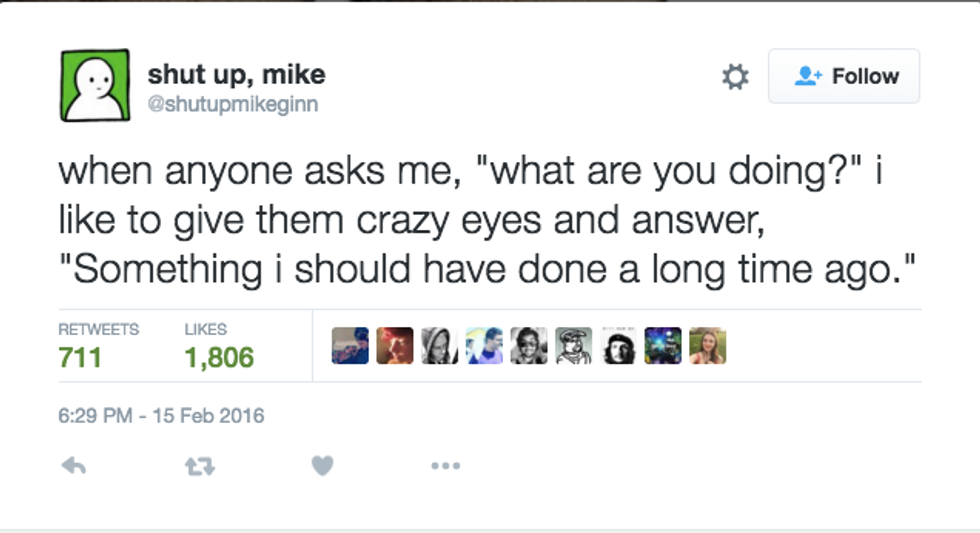Open the last avatar of smiling woman
The height and width of the screenshot is (533, 980).
[x=707, y=345]
